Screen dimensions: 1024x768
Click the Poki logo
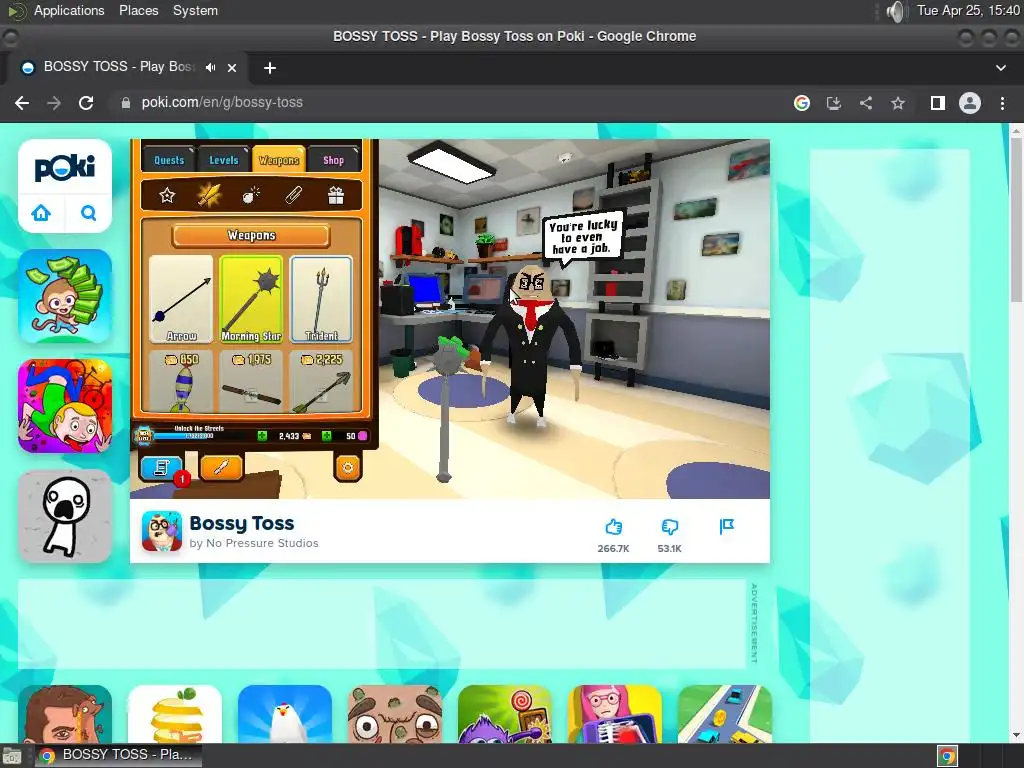65,168
